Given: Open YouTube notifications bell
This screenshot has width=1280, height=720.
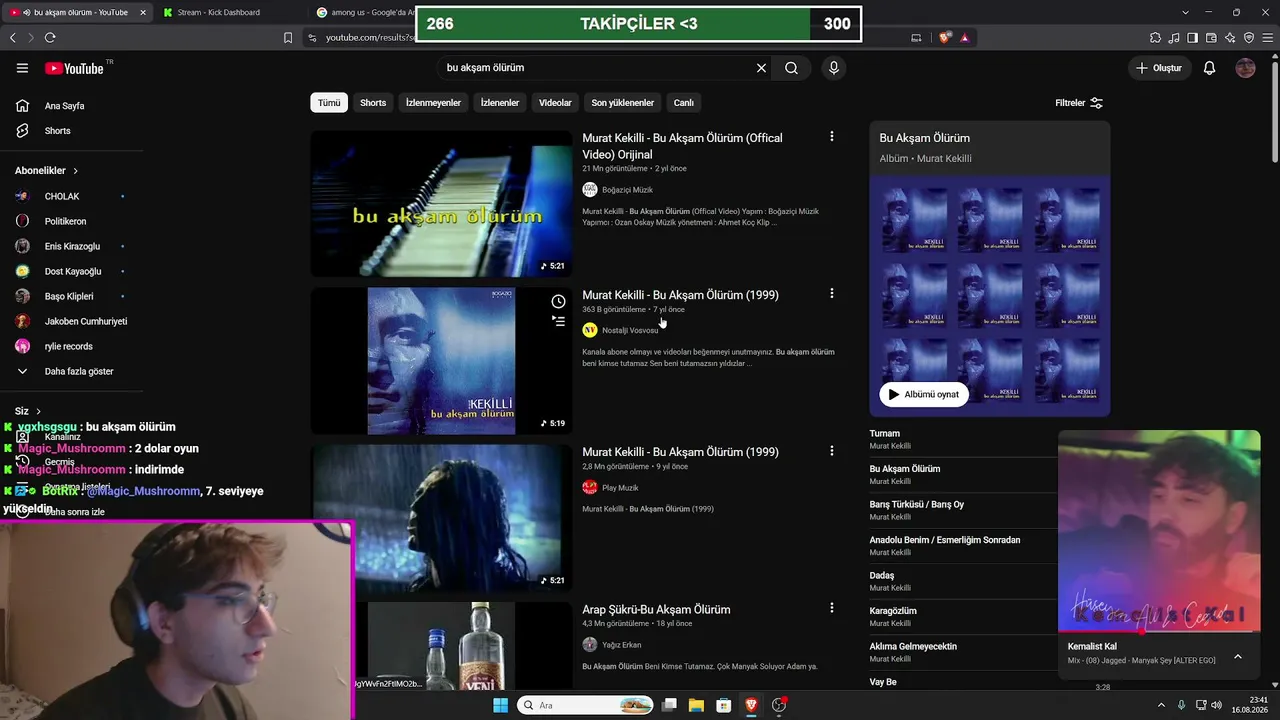Looking at the screenshot, I should click(1209, 68).
